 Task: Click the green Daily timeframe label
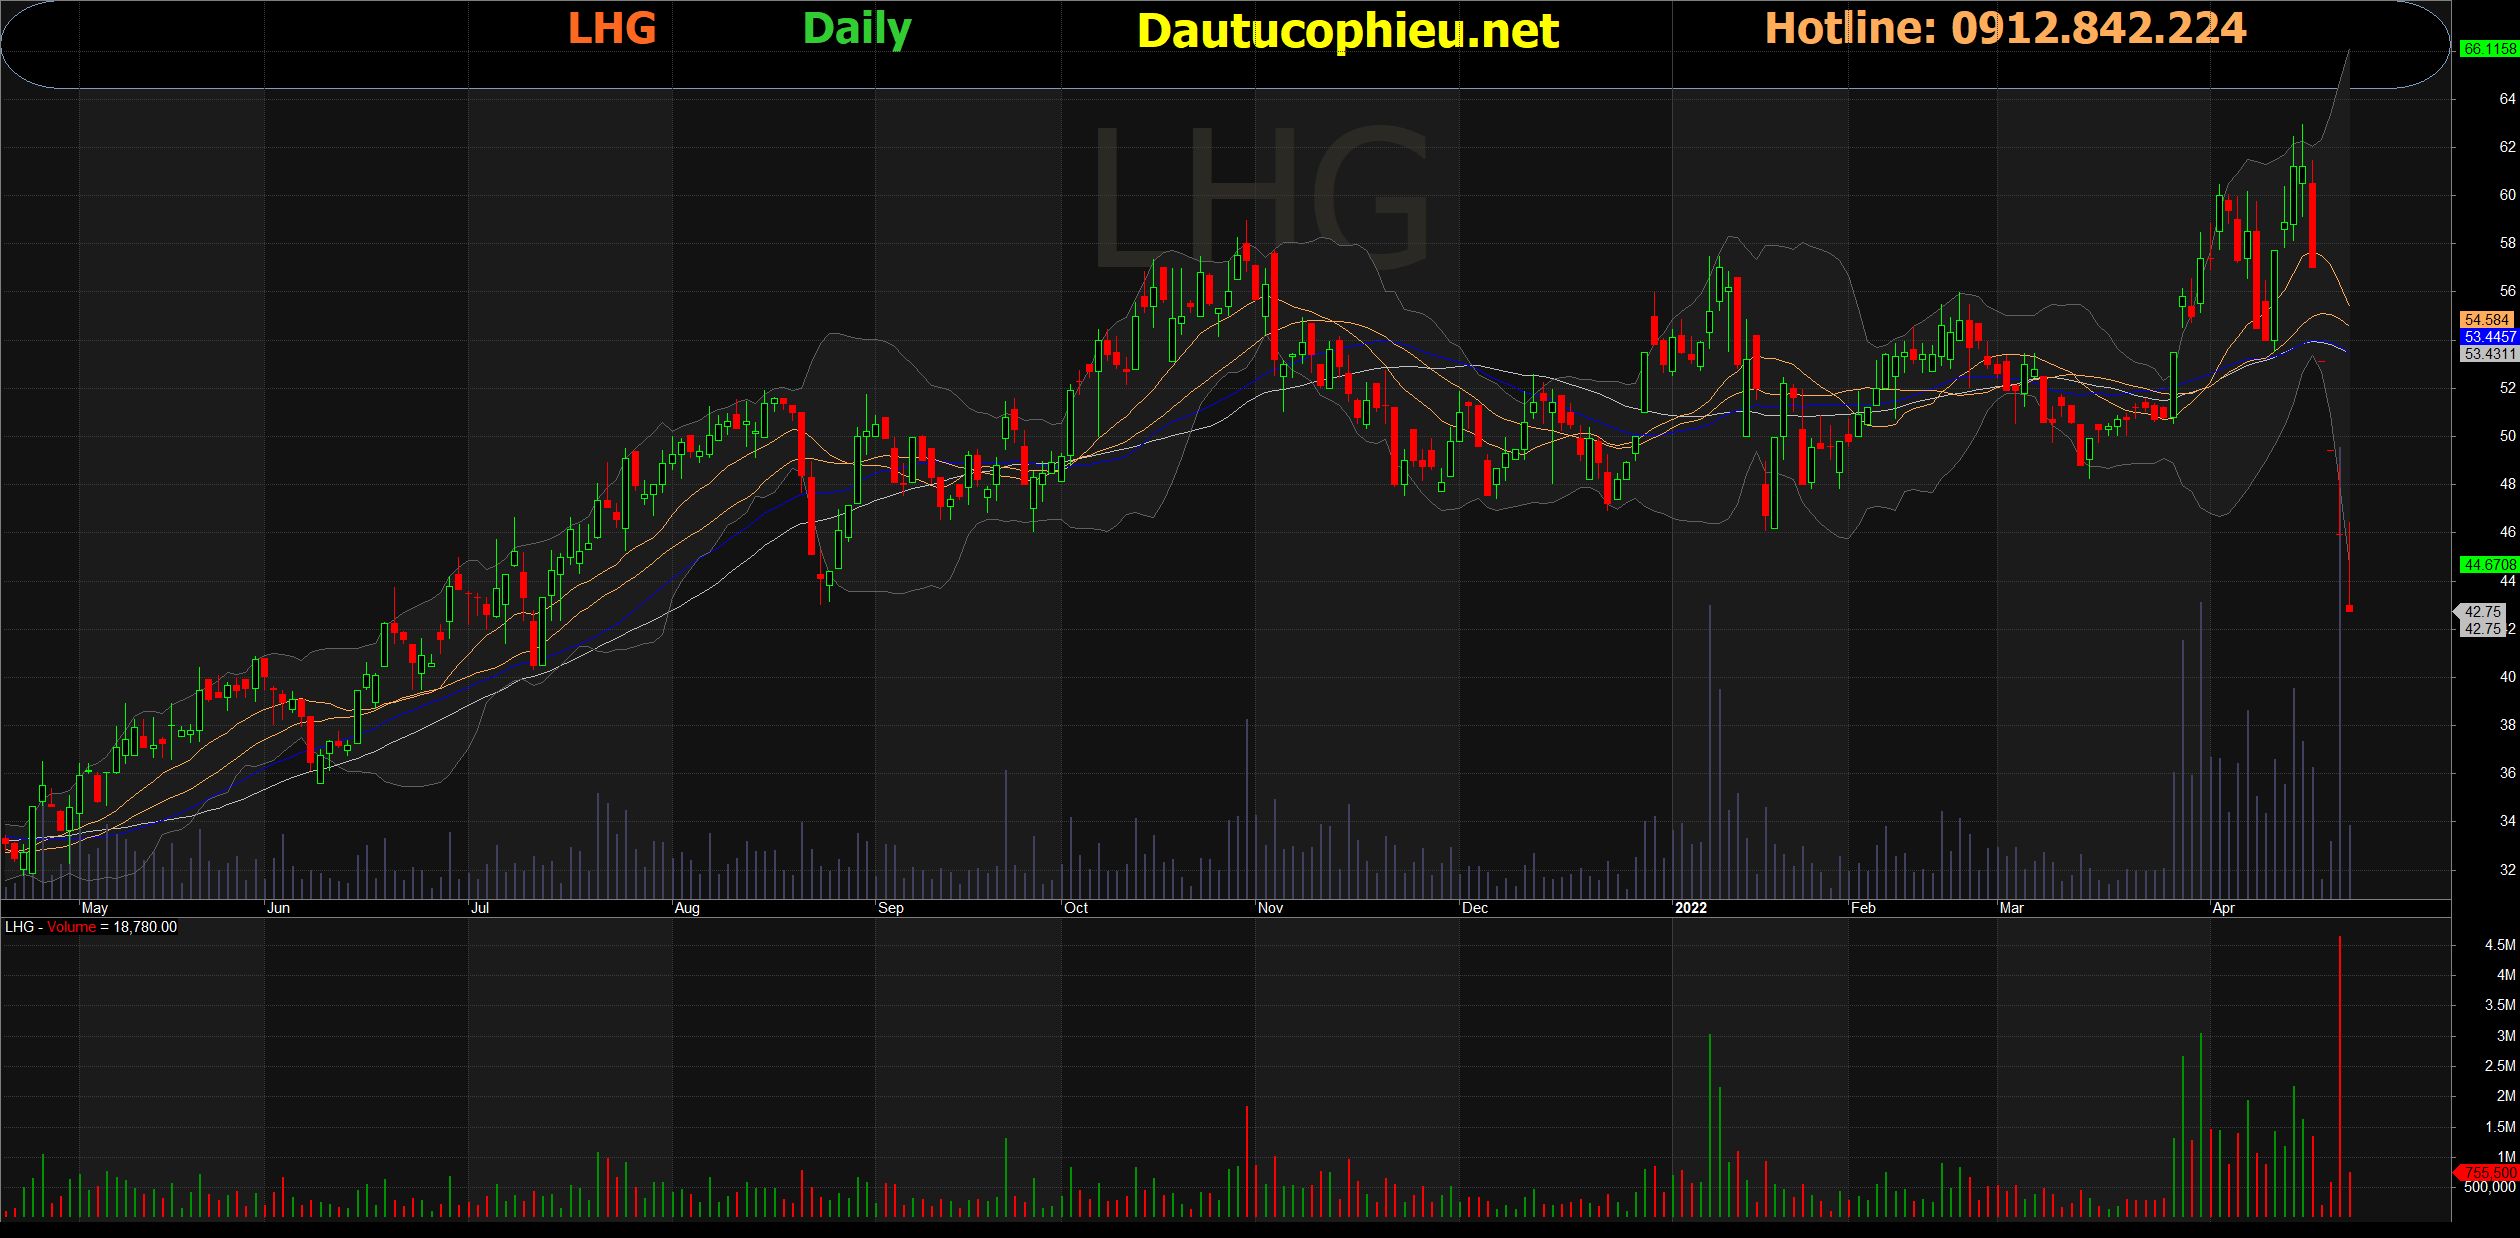pyautogui.click(x=857, y=29)
